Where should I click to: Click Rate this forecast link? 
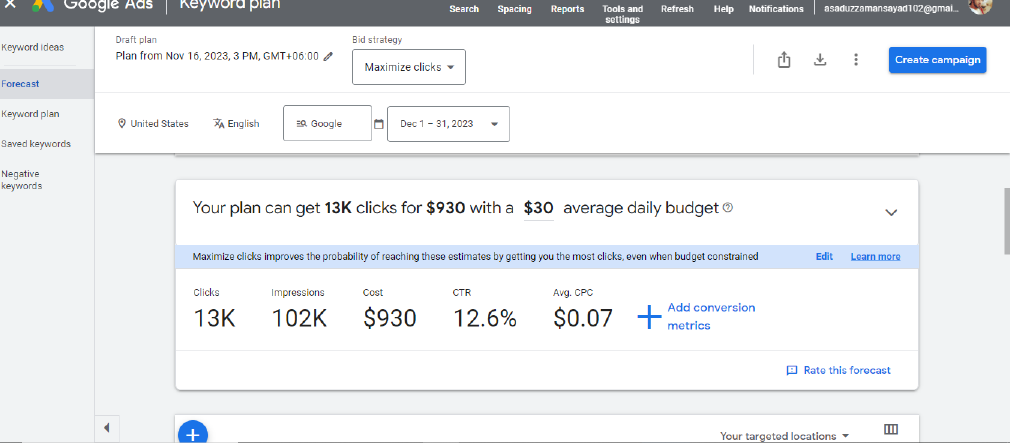839,370
